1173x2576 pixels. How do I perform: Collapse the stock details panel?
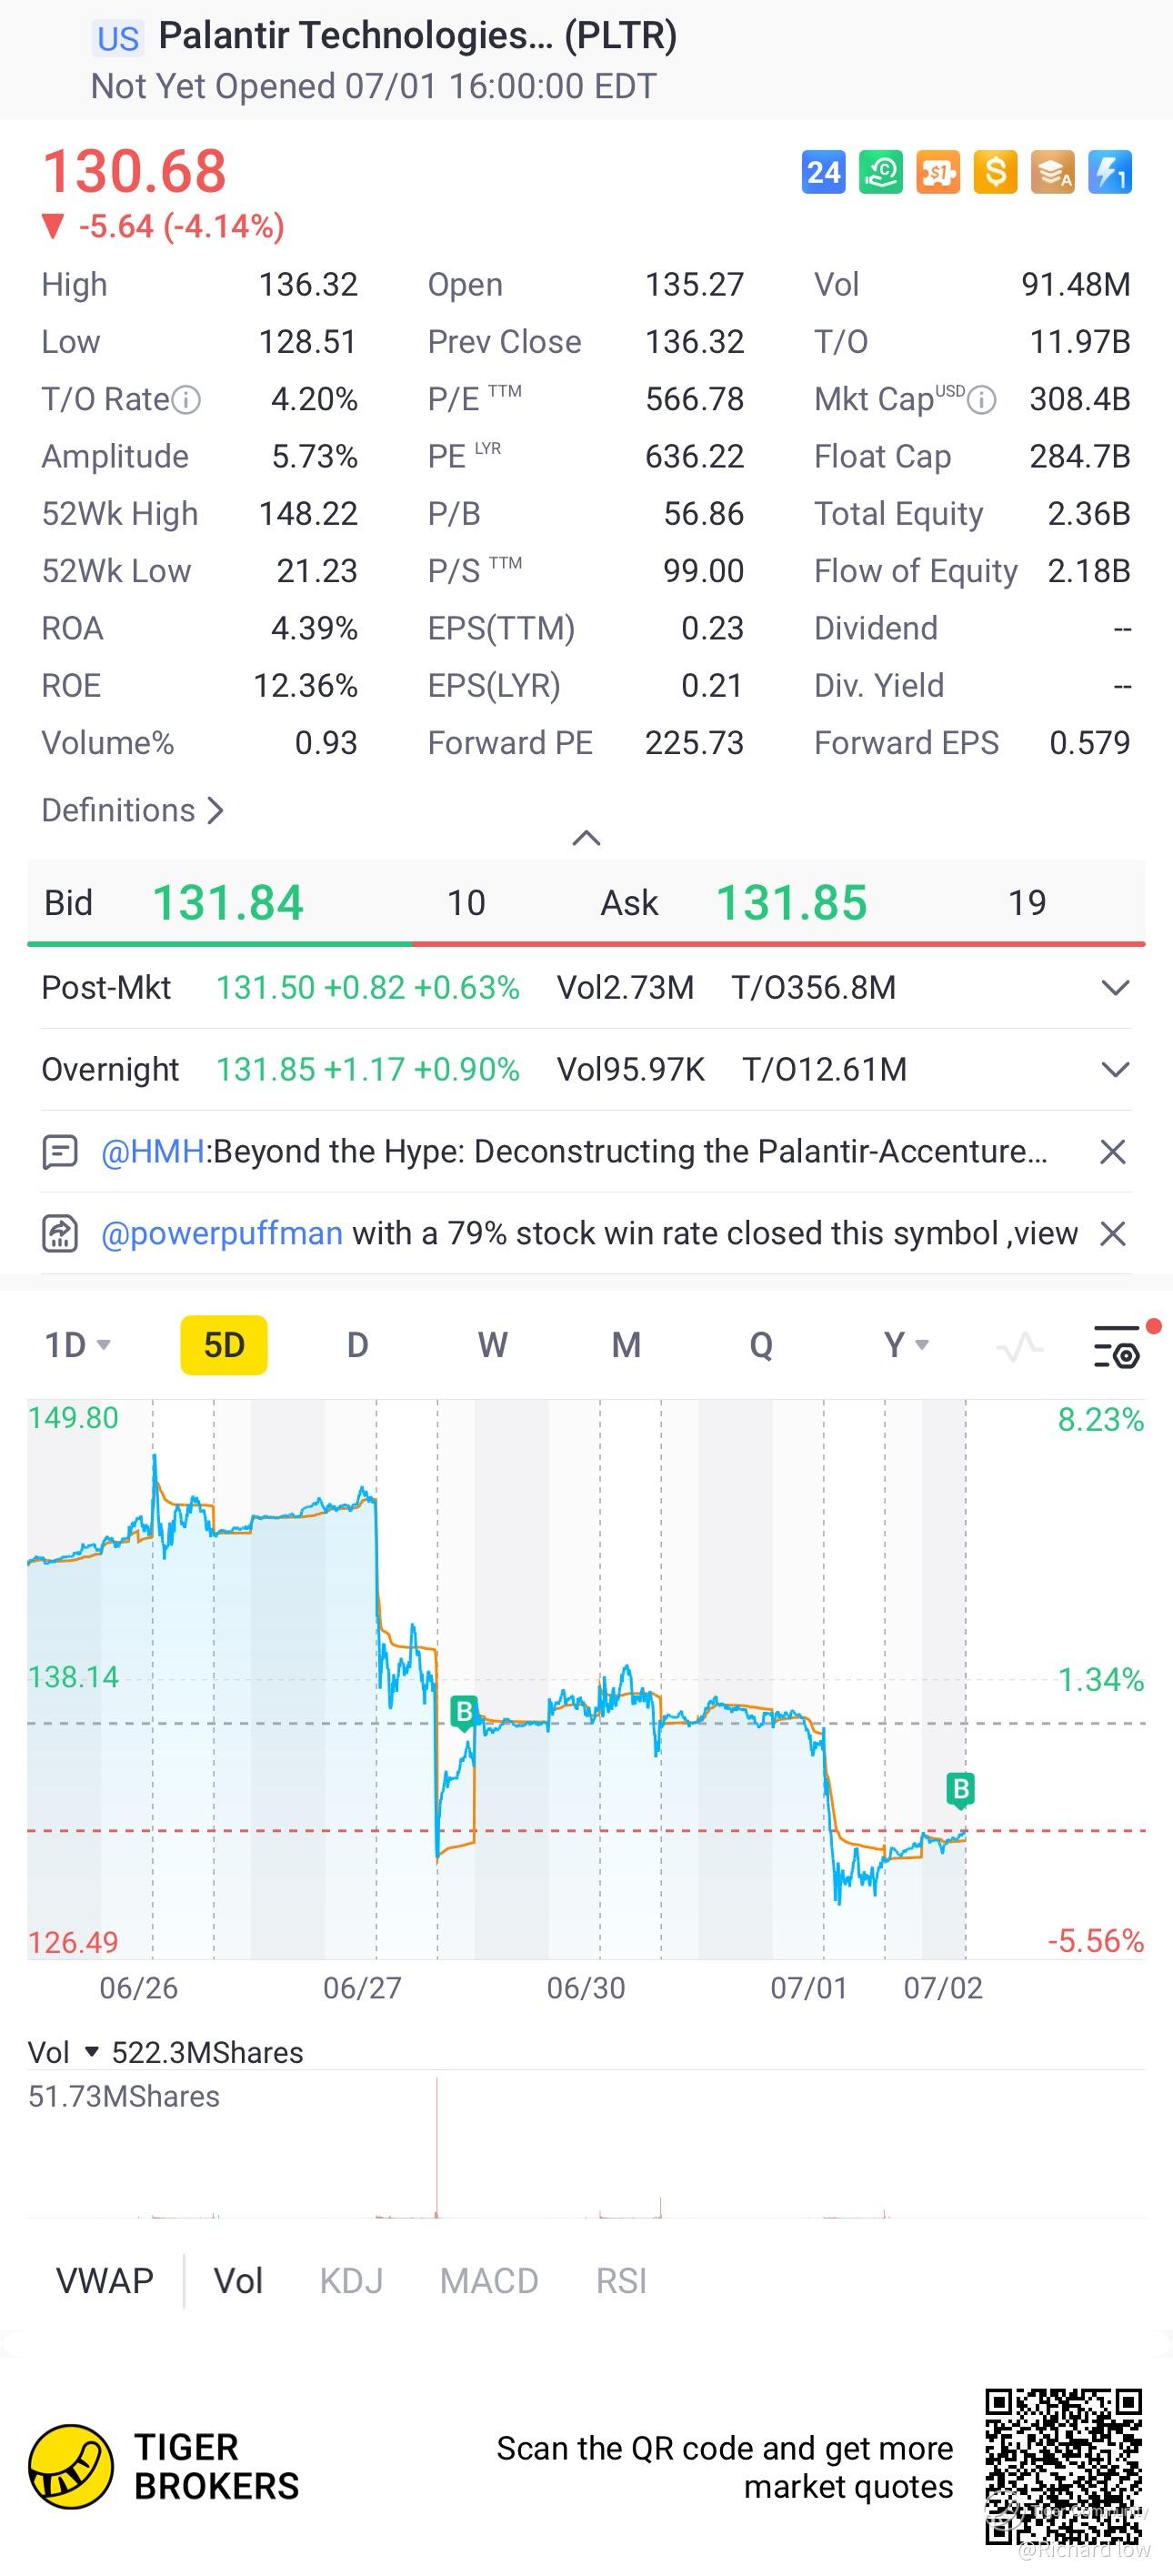[586, 838]
